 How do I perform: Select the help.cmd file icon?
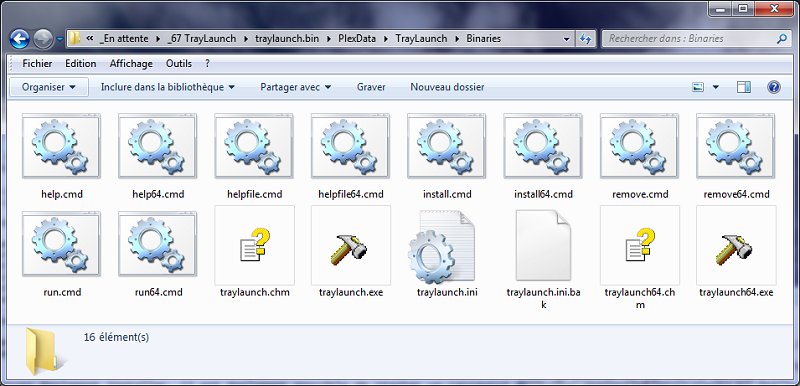point(61,146)
